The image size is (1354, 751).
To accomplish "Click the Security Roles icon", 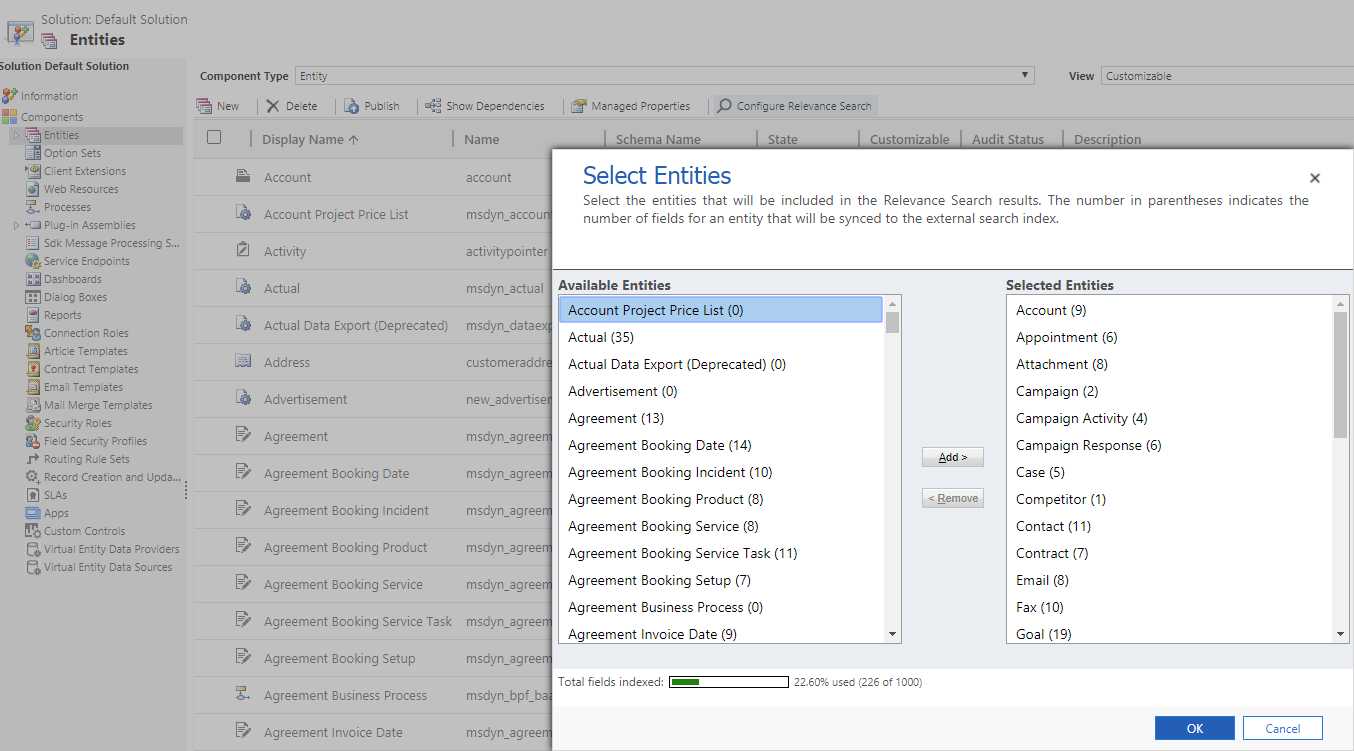I will pos(33,423).
